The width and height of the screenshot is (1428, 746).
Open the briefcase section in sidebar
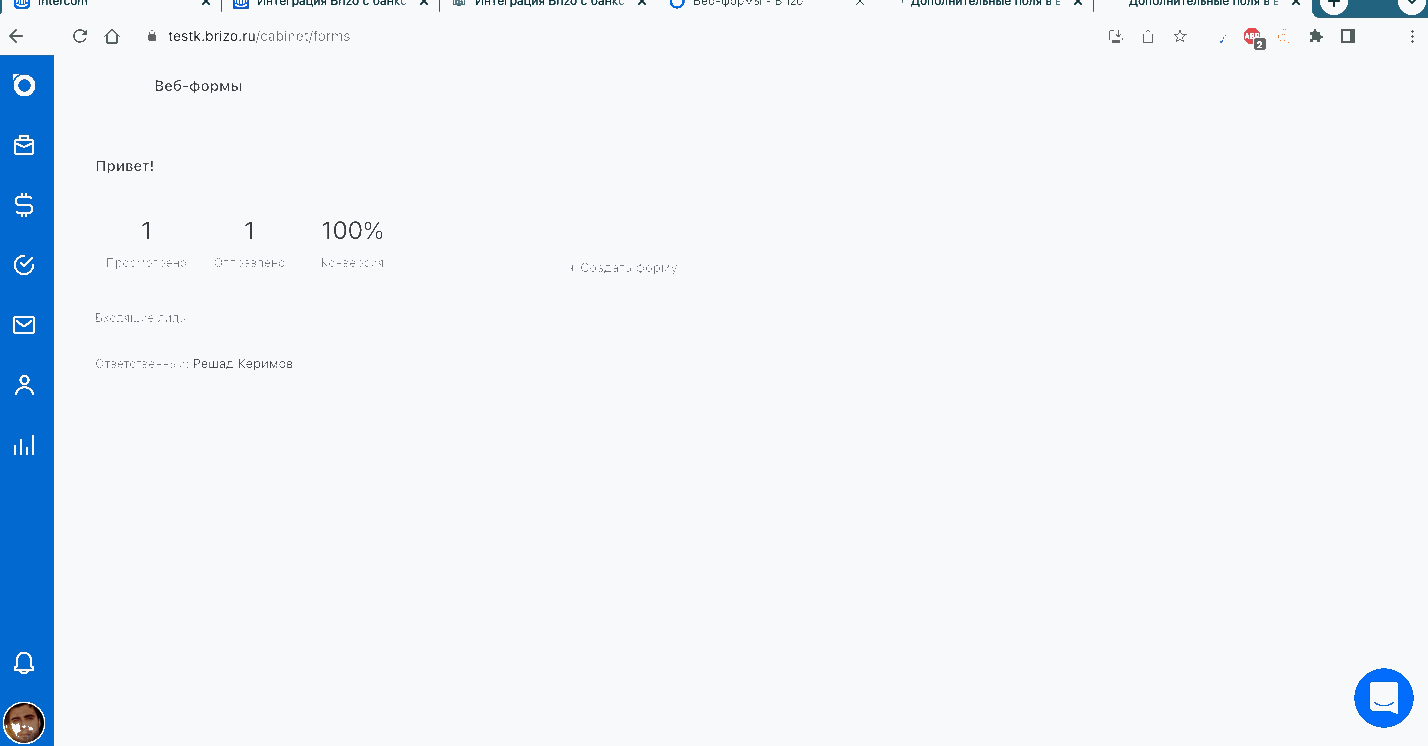coord(24,146)
